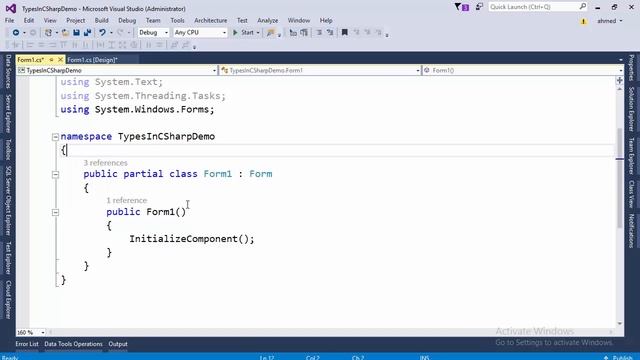Image resolution: width=640 pixels, height=360 pixels.
Task: Open the Tools menu
Action: click(x=177, y=20)
